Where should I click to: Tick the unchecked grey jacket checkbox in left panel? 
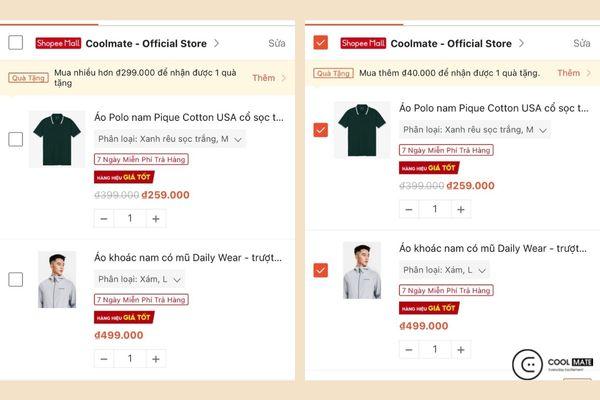tap(15, 279)
